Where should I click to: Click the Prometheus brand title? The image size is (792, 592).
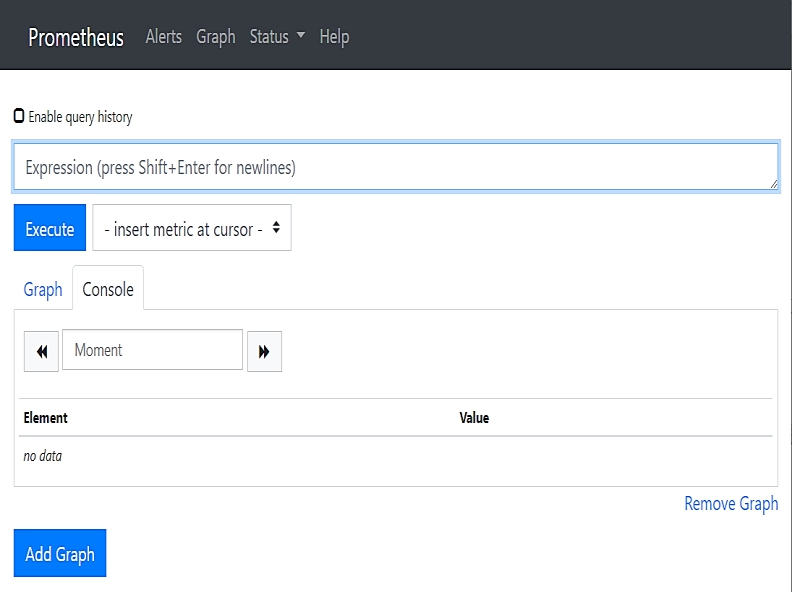(76, 38)
